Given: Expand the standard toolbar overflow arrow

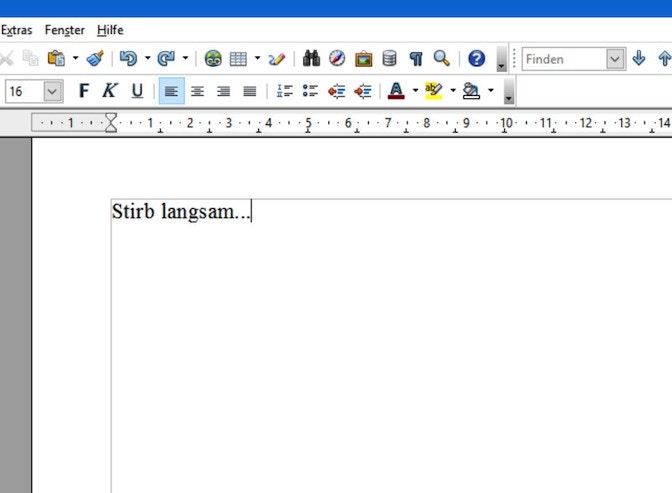Looking at the screenshot, I should (501, 58).
